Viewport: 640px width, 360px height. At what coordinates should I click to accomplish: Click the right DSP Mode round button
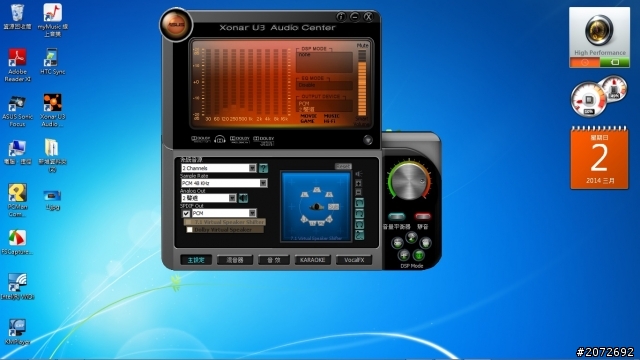425,243
